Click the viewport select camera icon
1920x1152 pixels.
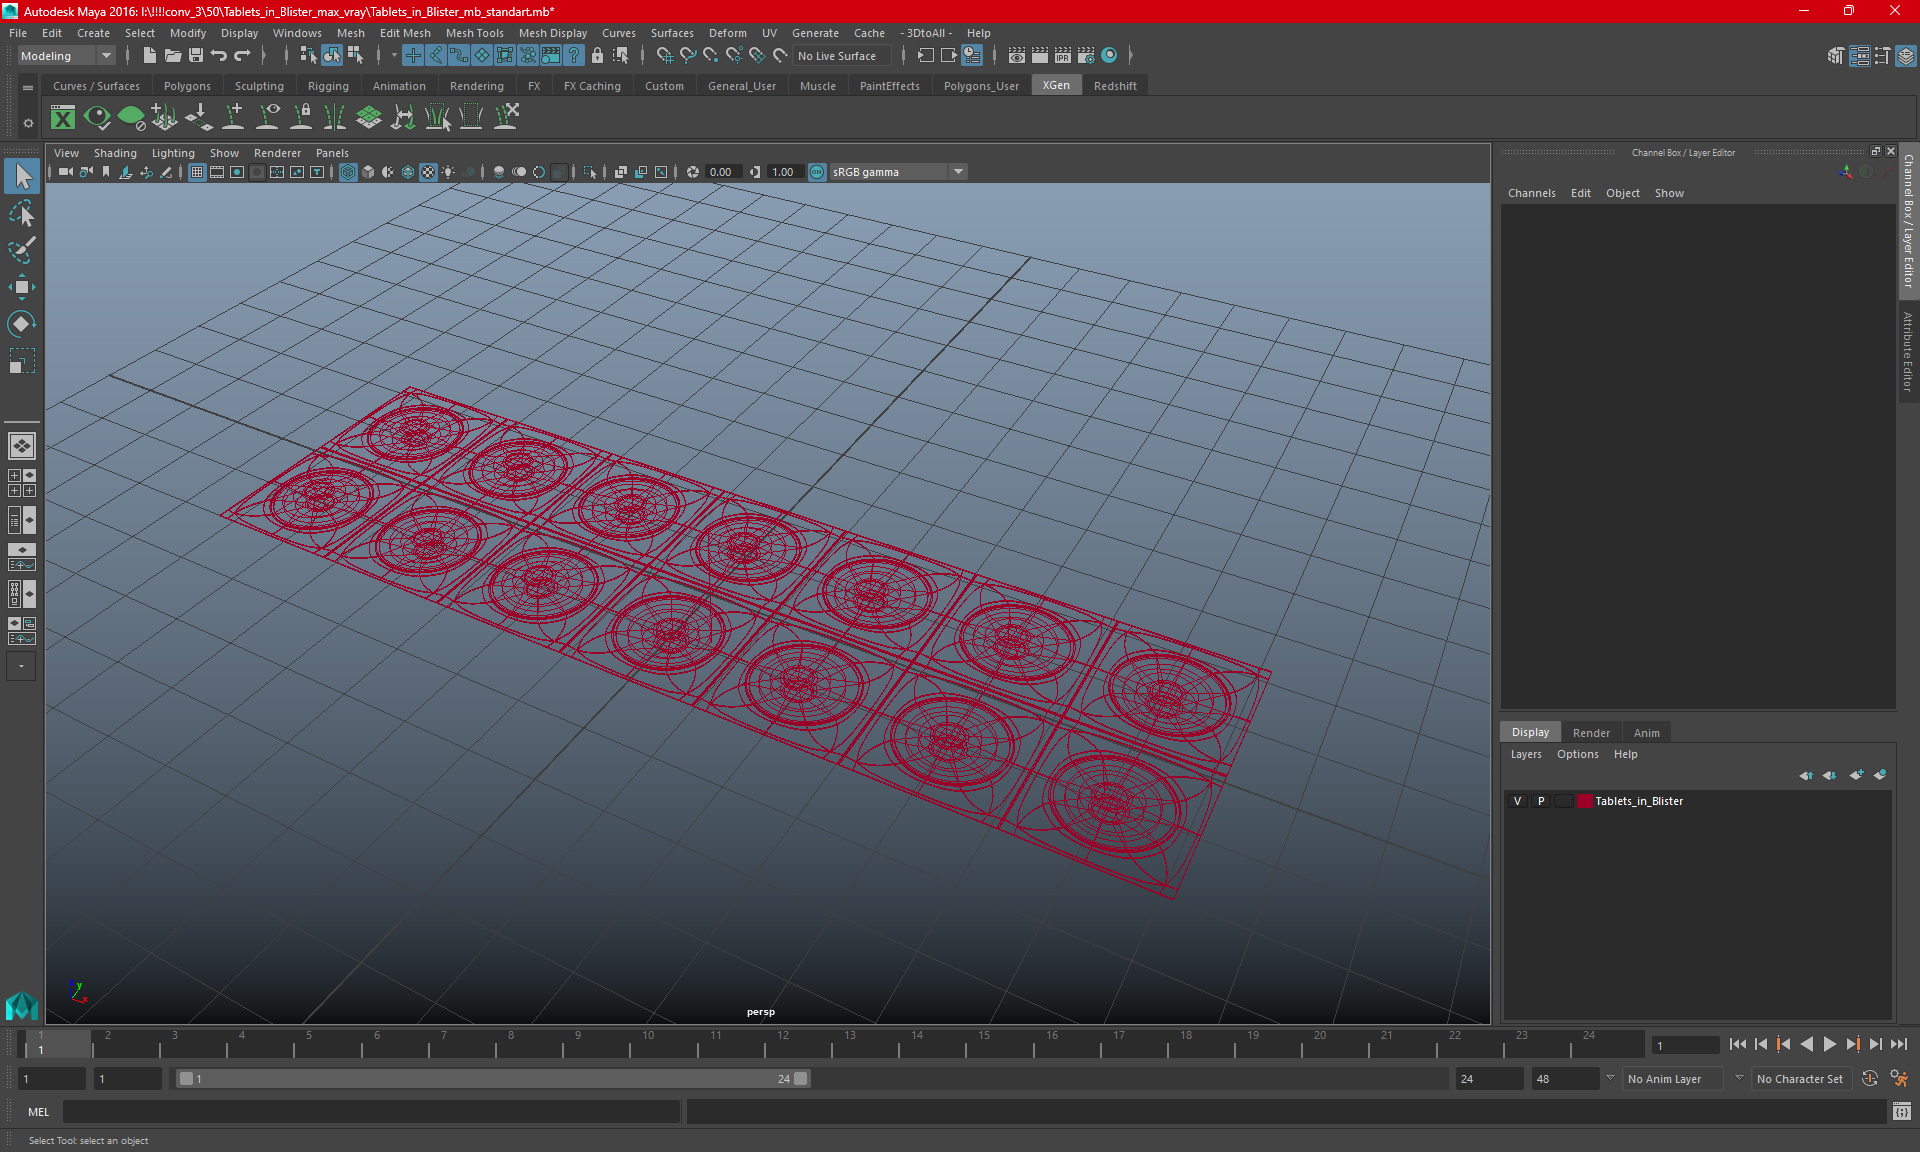(65, 172)
